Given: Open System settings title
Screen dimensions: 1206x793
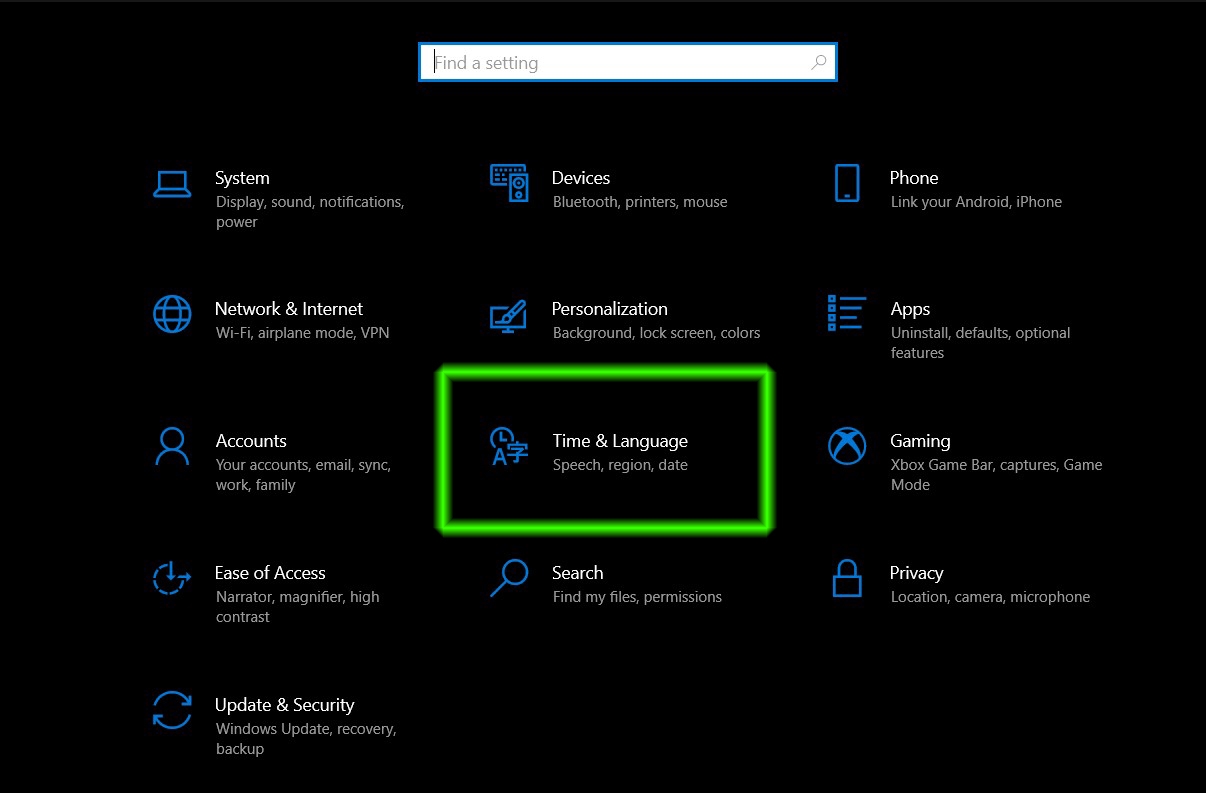Looking at the screenshot, I should pos(242,178).
